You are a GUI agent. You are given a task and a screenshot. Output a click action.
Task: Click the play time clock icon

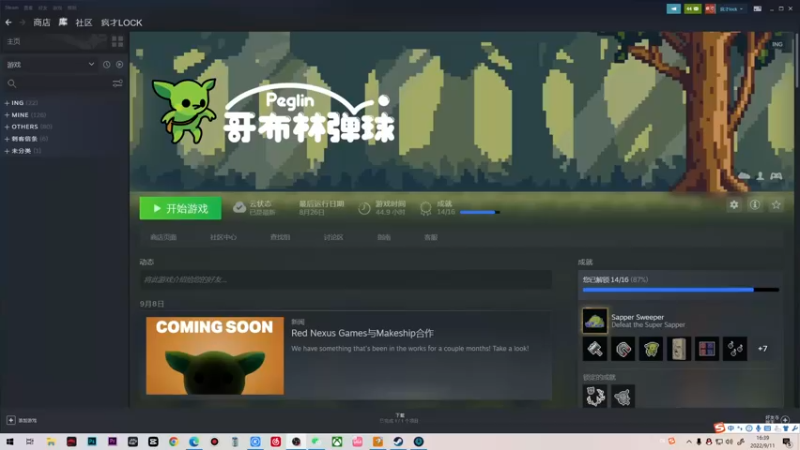(x=364, y=208)
